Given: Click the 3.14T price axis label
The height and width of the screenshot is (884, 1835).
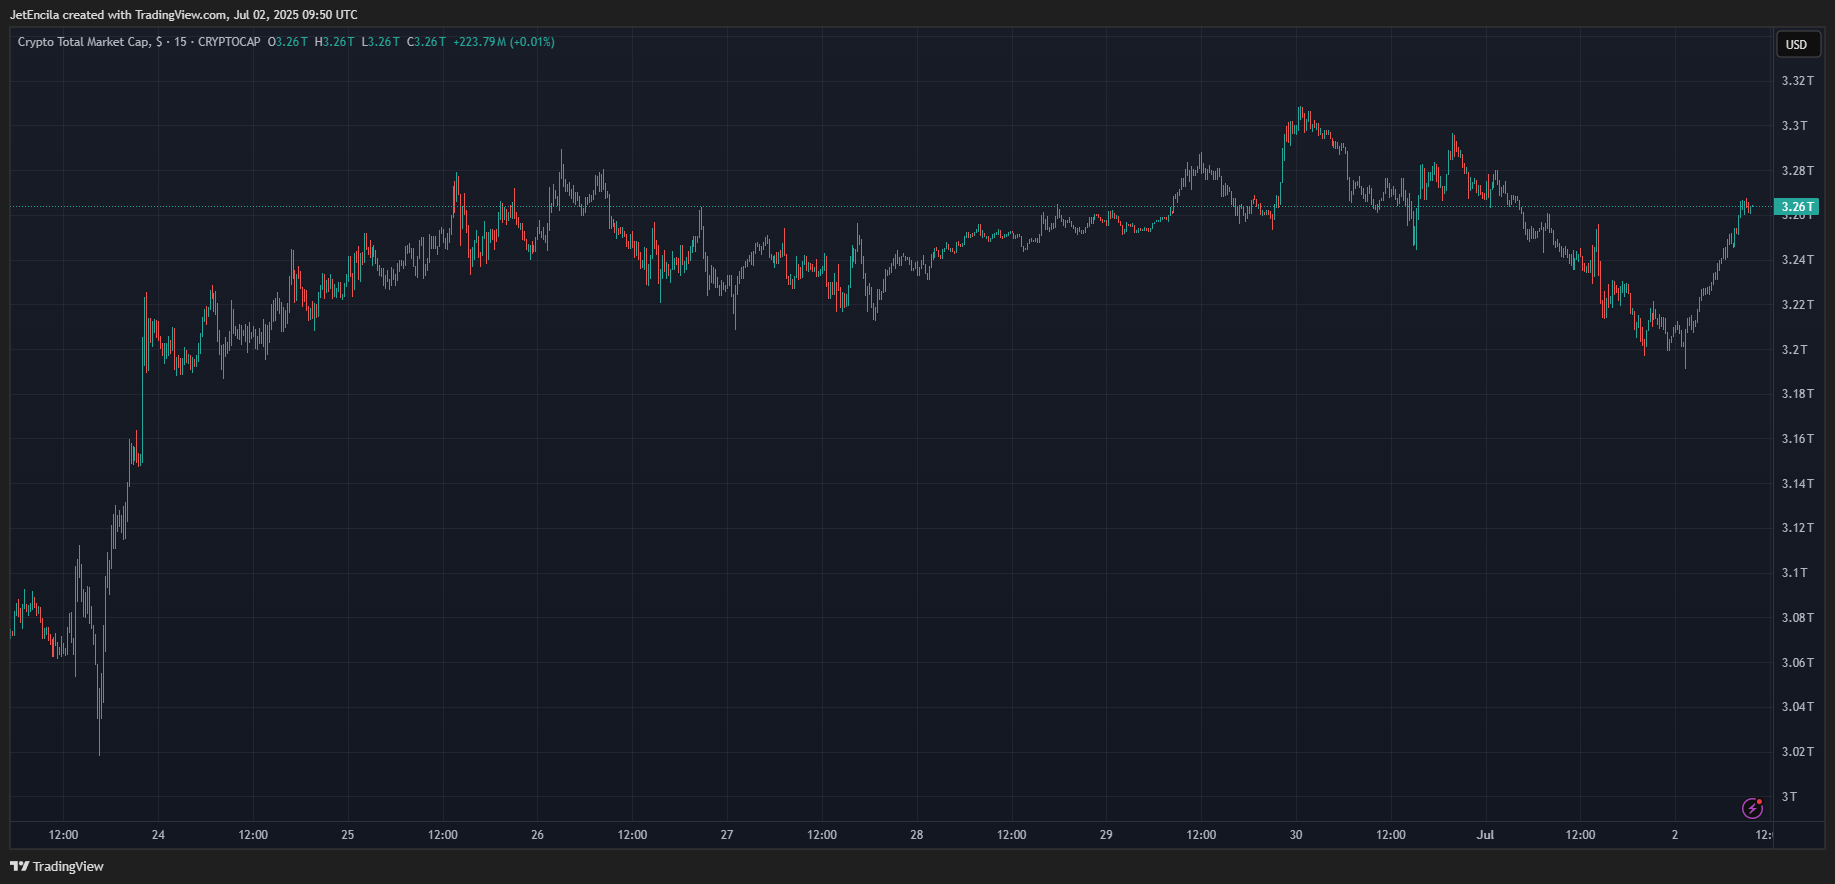Looking at the screenshot, I should 1797,484.
